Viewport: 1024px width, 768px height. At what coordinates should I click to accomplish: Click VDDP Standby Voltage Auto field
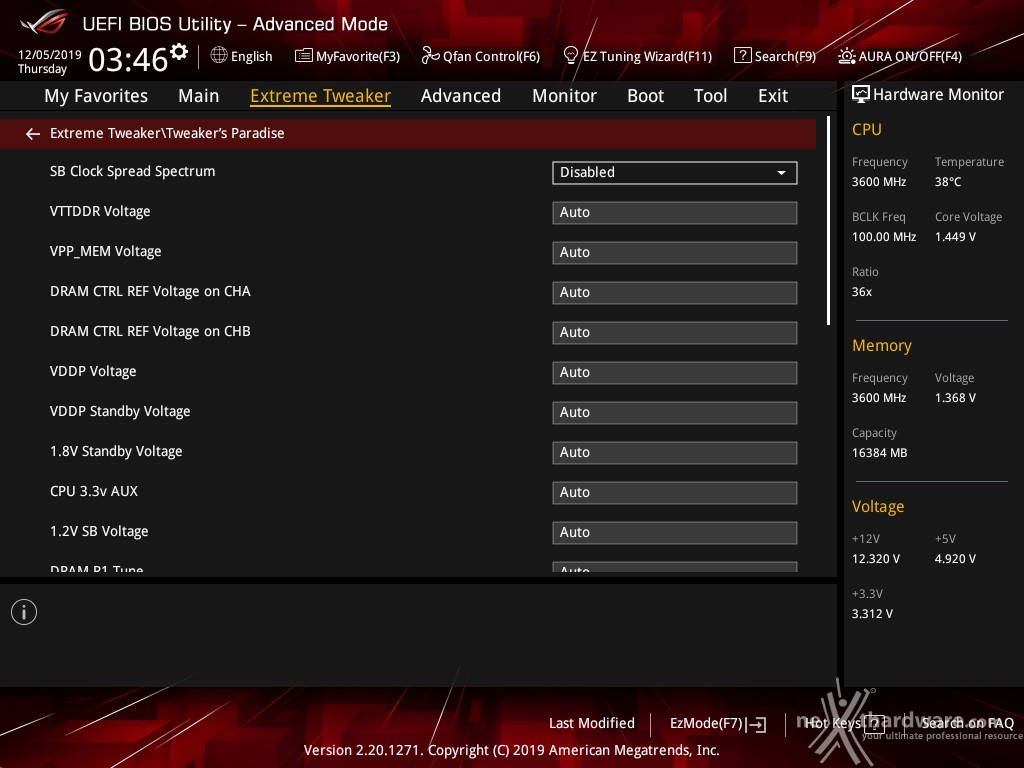pyautogui.click(x=675, y=413)
